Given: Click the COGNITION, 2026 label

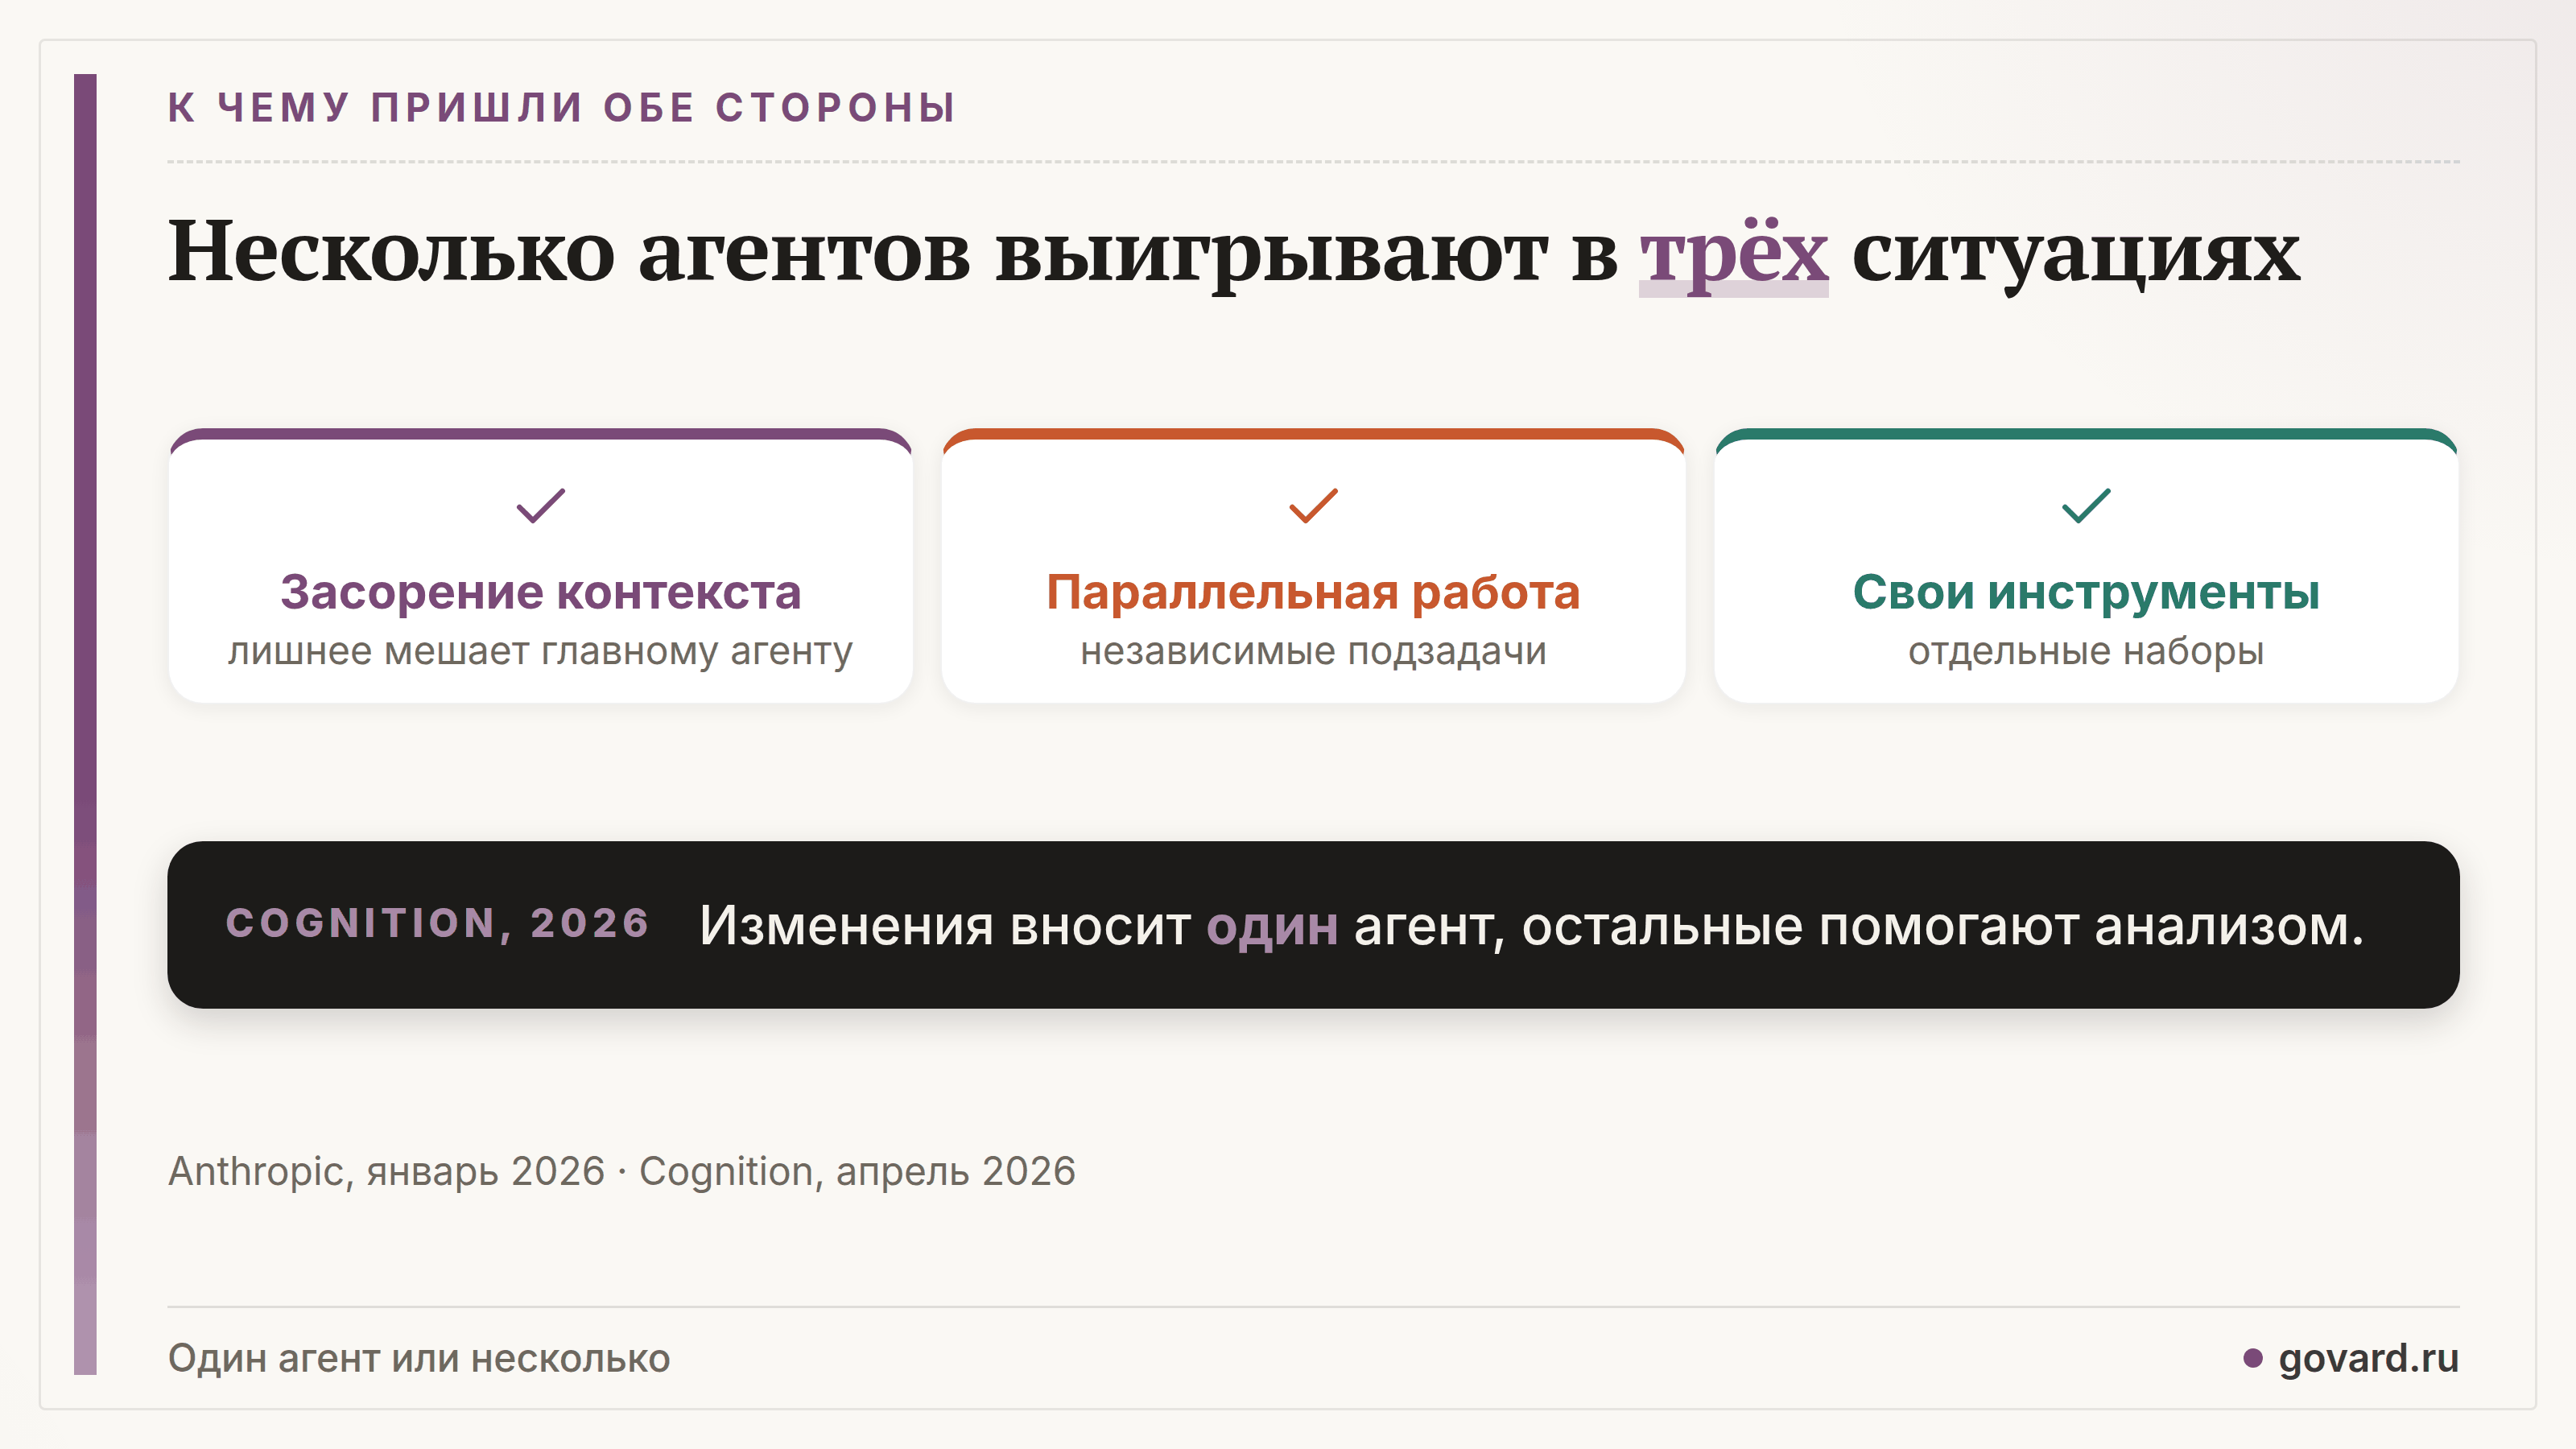Looking at the screenshot, I should (438, 923).
